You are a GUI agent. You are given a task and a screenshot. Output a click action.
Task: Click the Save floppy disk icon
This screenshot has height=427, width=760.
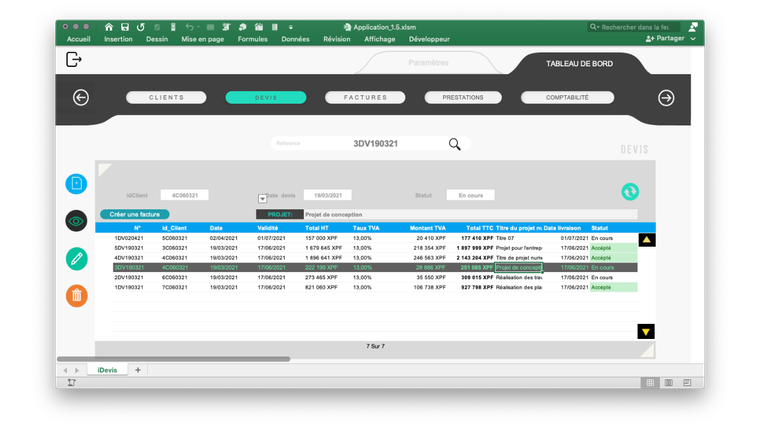tap(125, 27)
